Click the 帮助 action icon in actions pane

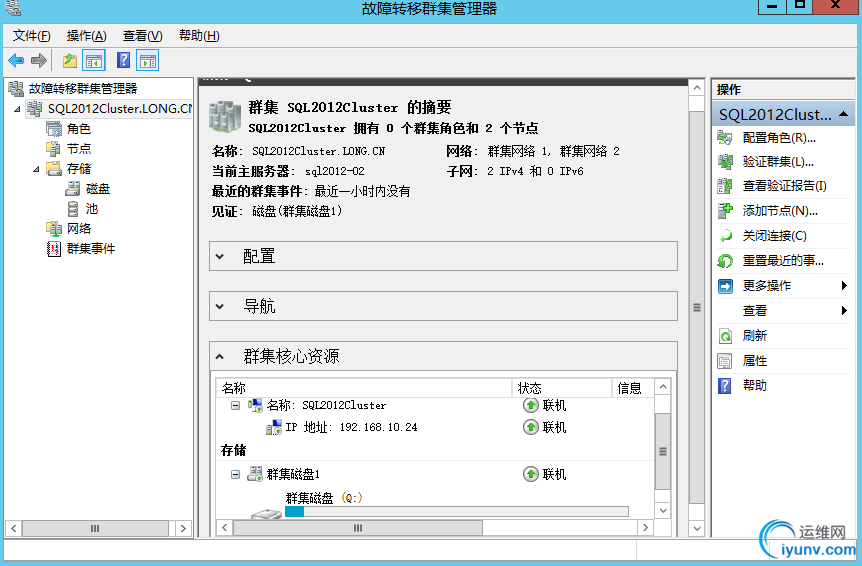tap(725, 386)
